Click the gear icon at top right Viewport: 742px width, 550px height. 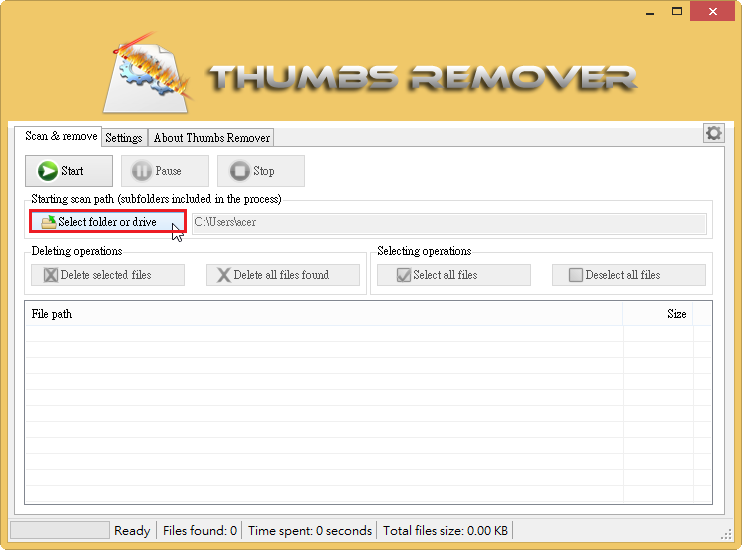click(713, 133)
